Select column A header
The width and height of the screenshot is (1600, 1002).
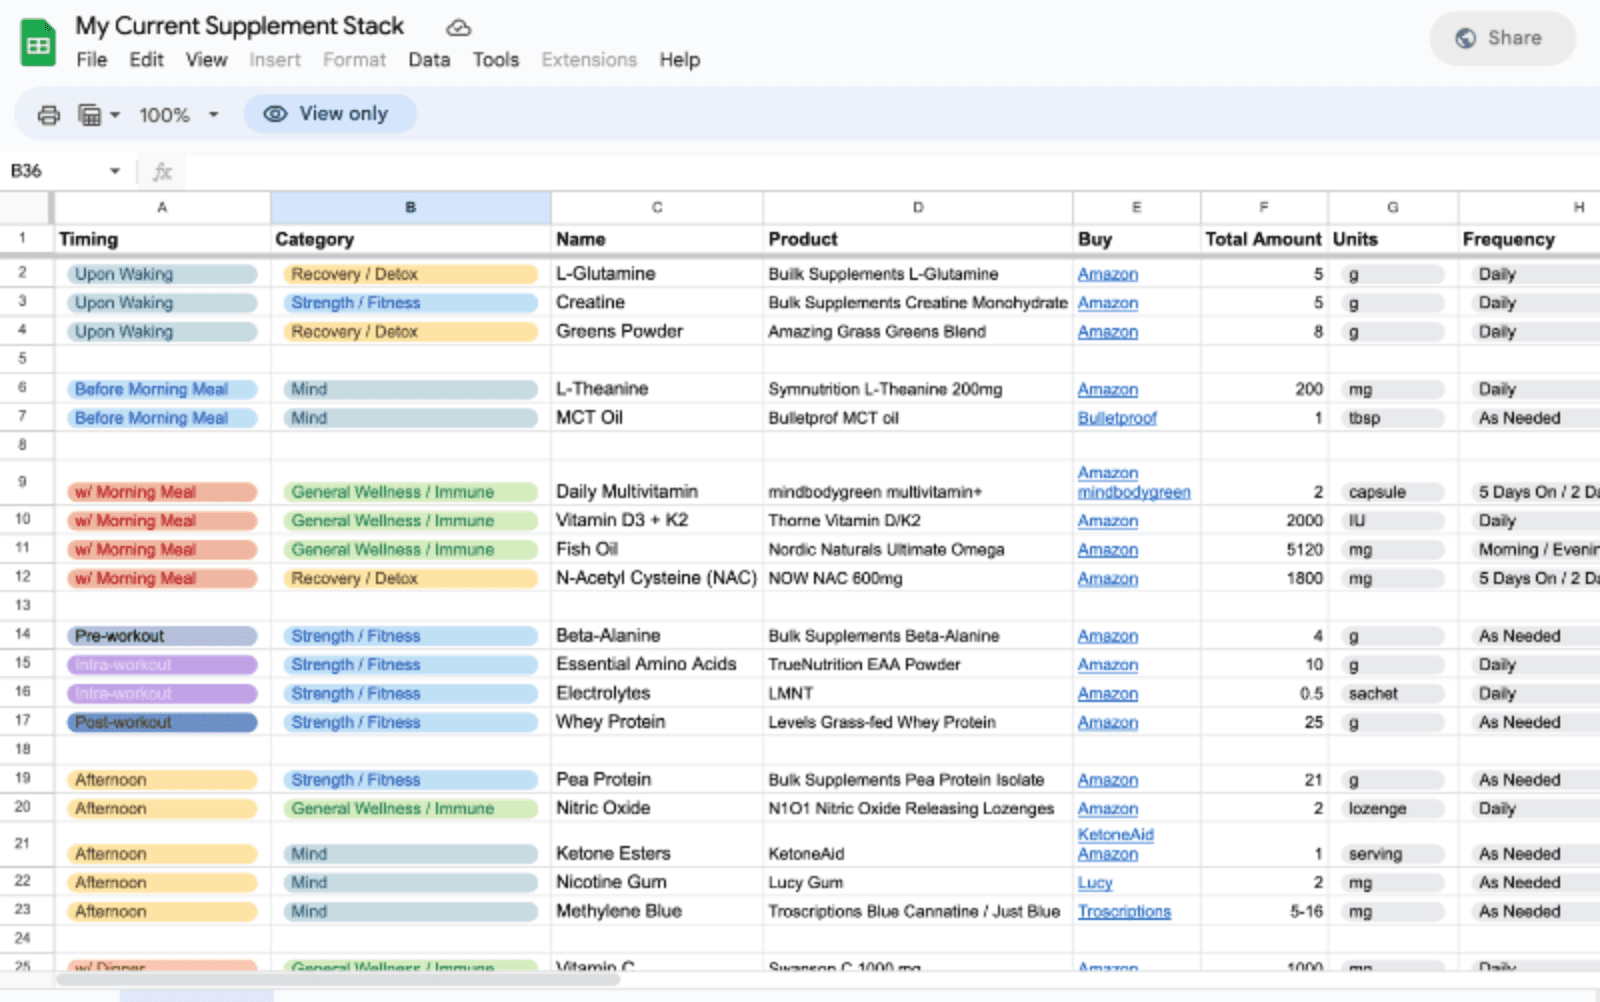click(162, 207)
